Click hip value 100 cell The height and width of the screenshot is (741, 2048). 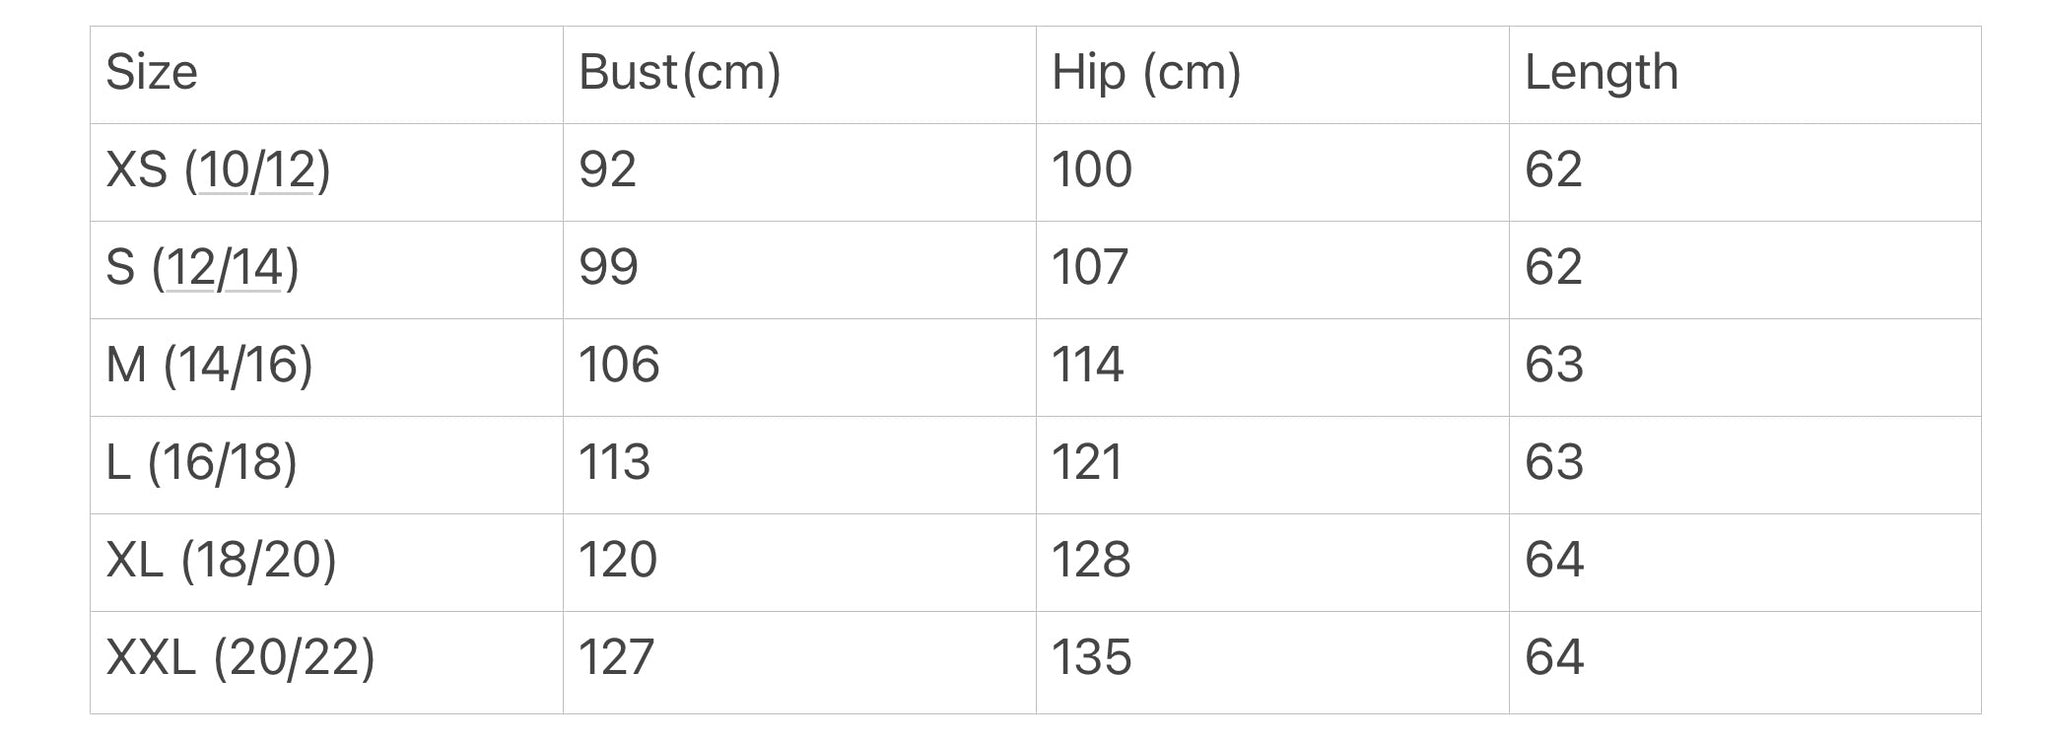point(1273,172)
